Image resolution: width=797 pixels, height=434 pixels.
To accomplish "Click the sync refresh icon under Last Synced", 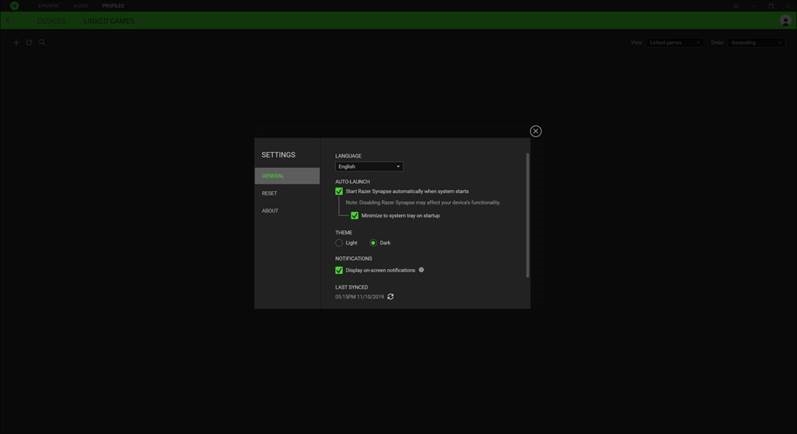I will (390, 297).
